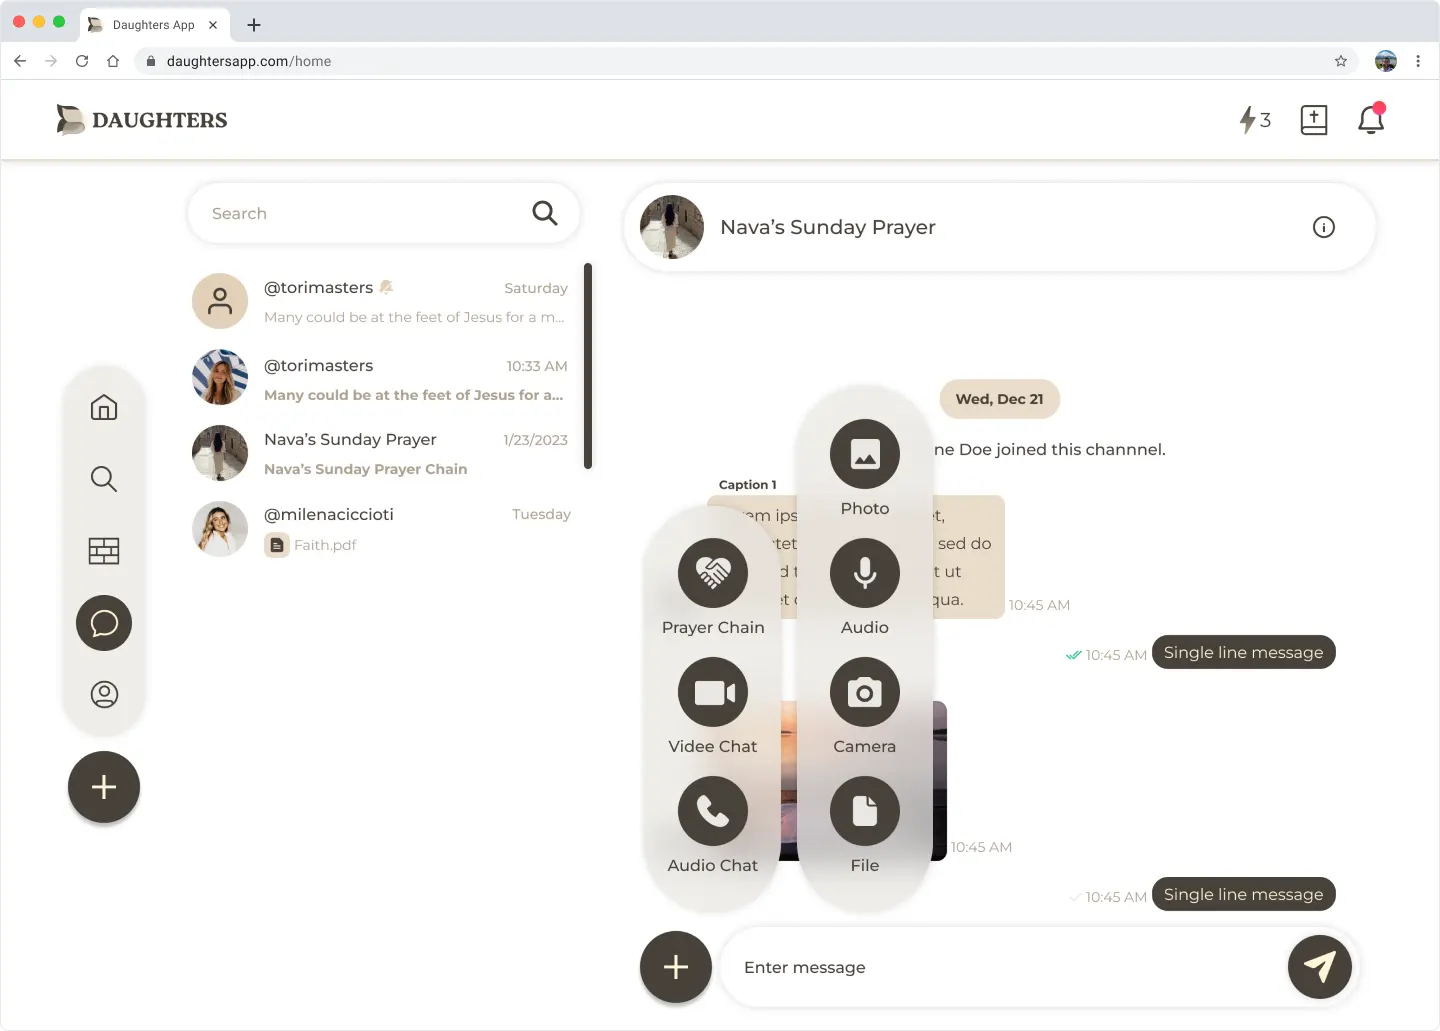
Task: Send the message with paper plane button
Action: click(1319, 967)
